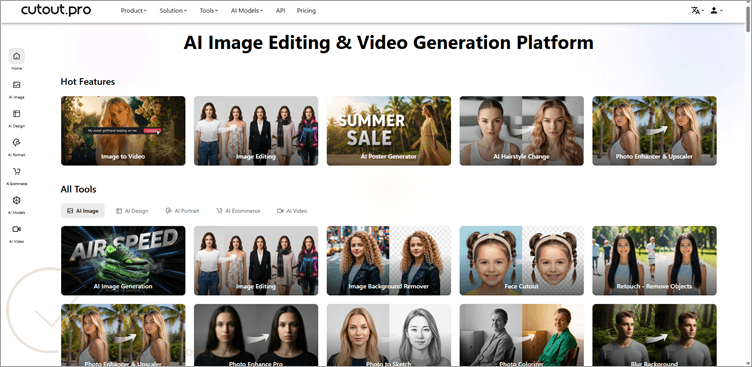Click the AI Image Editing & Video Generation Platform title
Image resolution: width=752 pixels, height=367 pixels.
coord(388,43)
